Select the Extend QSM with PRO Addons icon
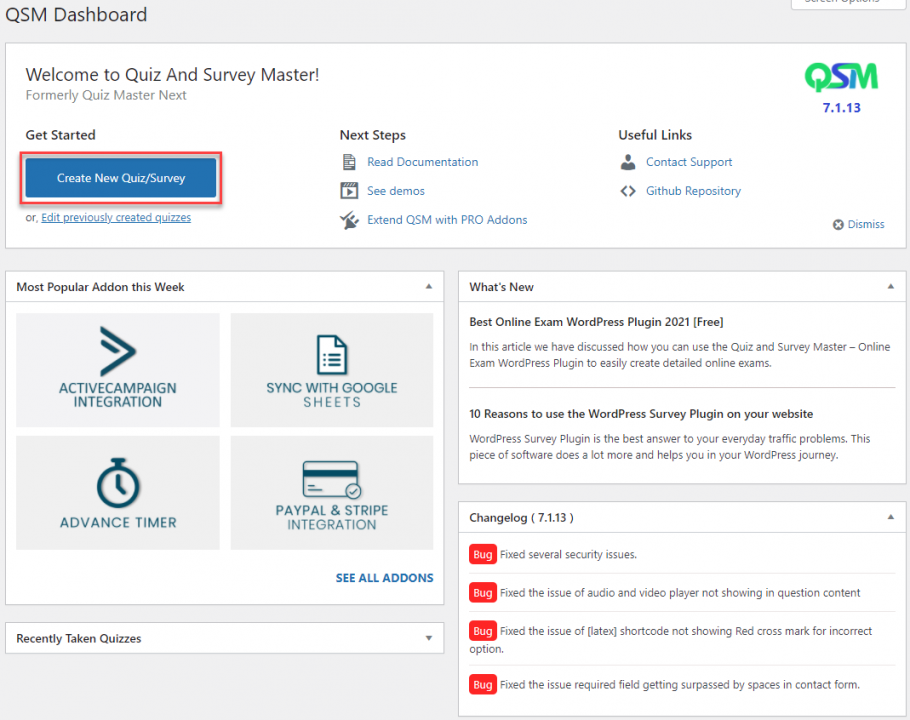The height and width of the screenshot is (720, 910). [x=350, y=219]
